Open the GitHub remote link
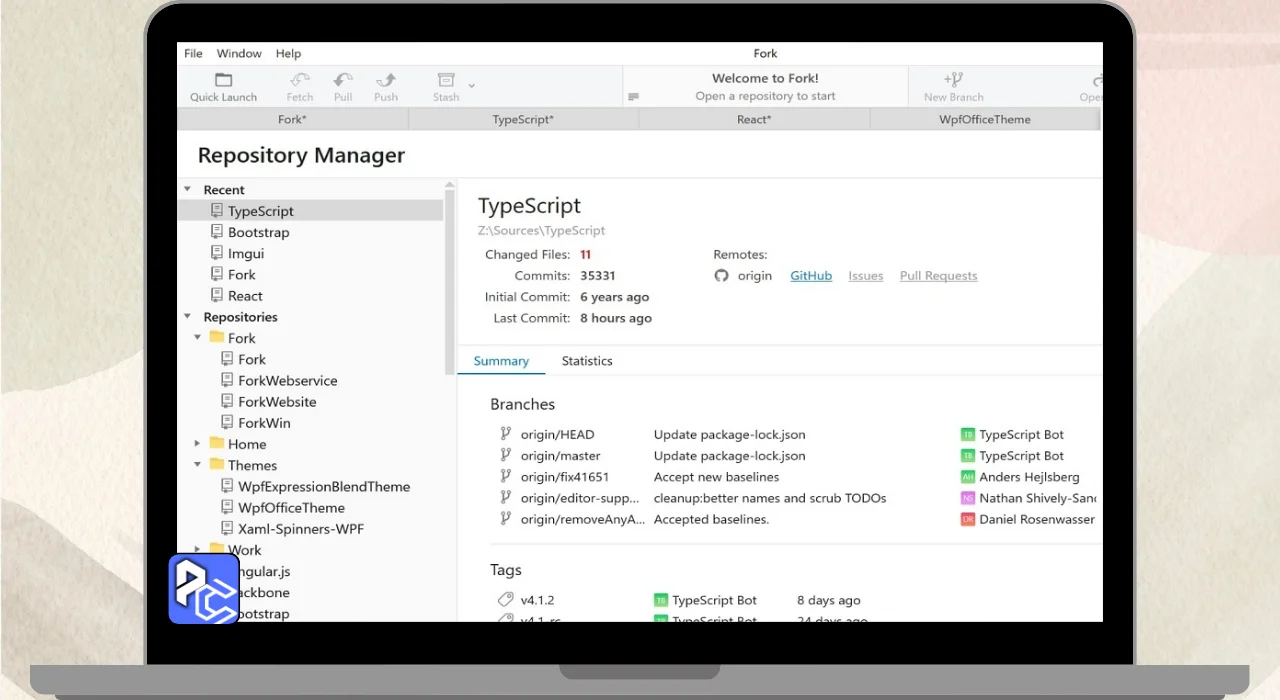The image size is (1280, 700). coord(811,276)
